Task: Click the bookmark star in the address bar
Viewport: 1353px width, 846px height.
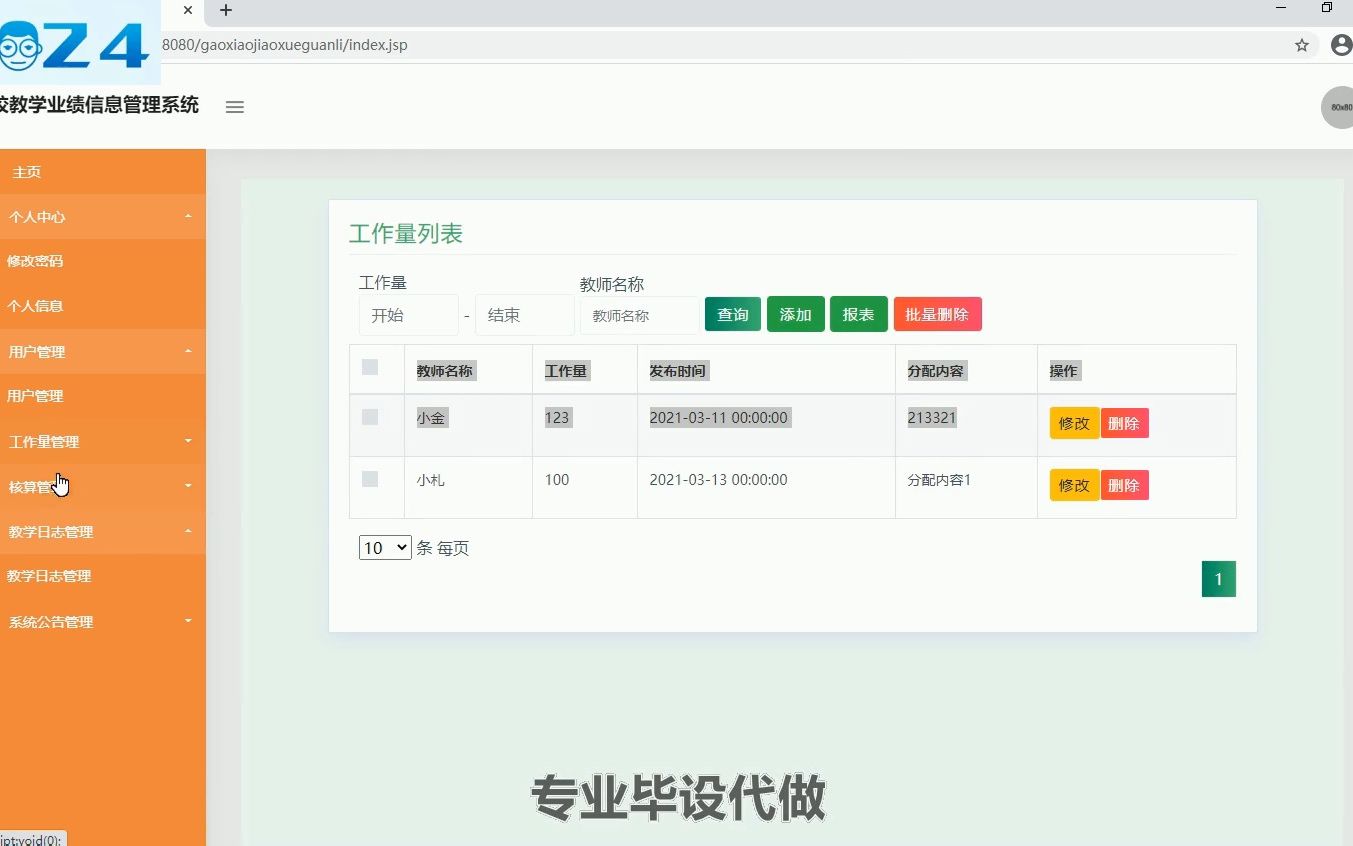Action: pyautogui.click(x=1301, y=45)
